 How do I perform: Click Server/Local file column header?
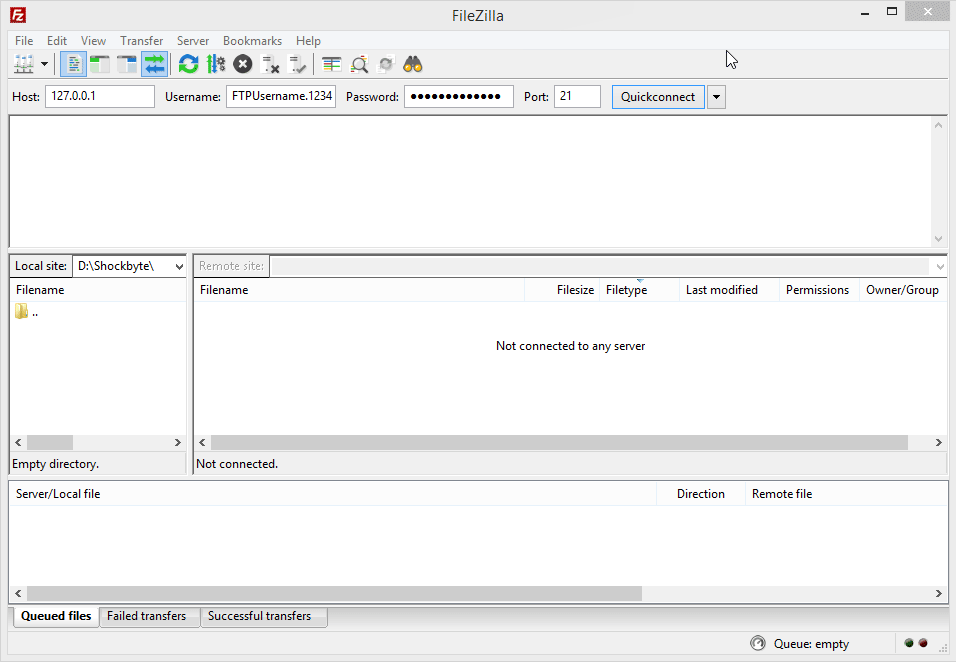[333, 494]
